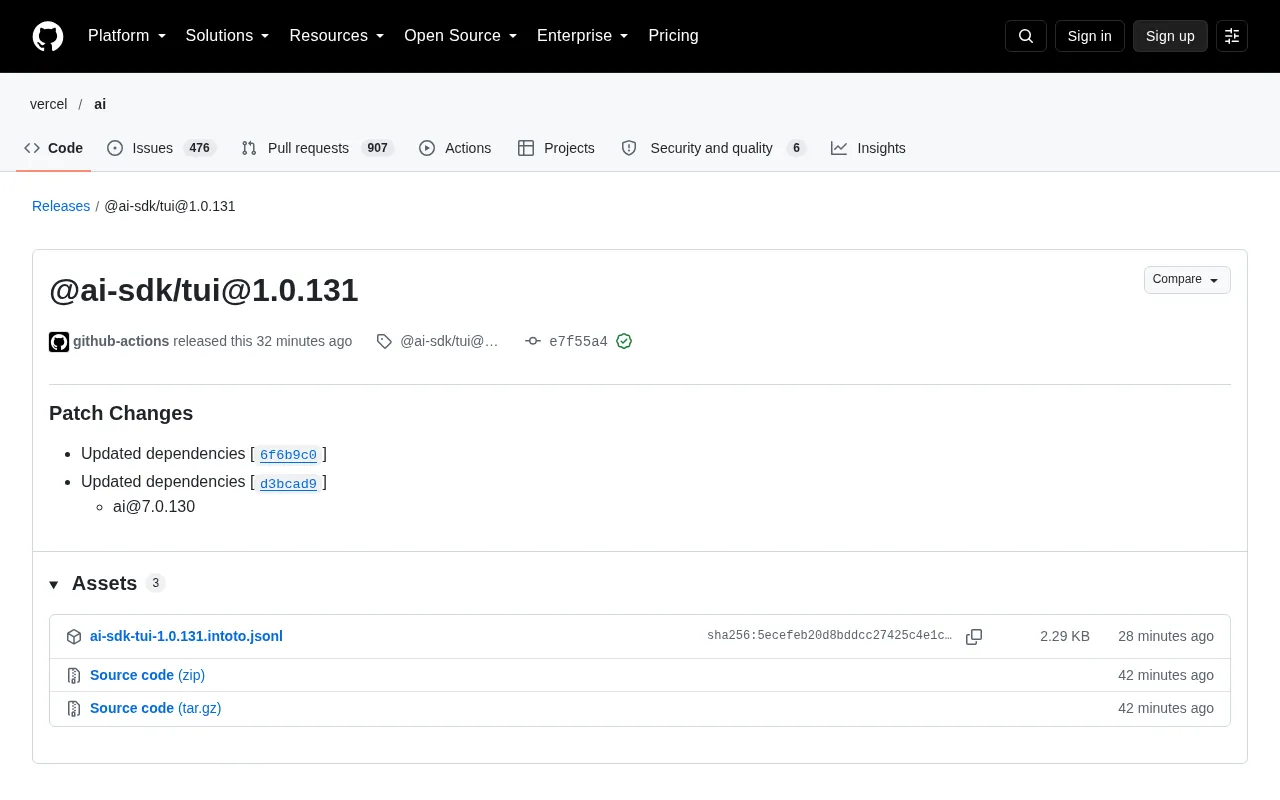This screenshot has height=800, width=1280.
Task: Expand the Open Source menu
Action: click(461, 36)
